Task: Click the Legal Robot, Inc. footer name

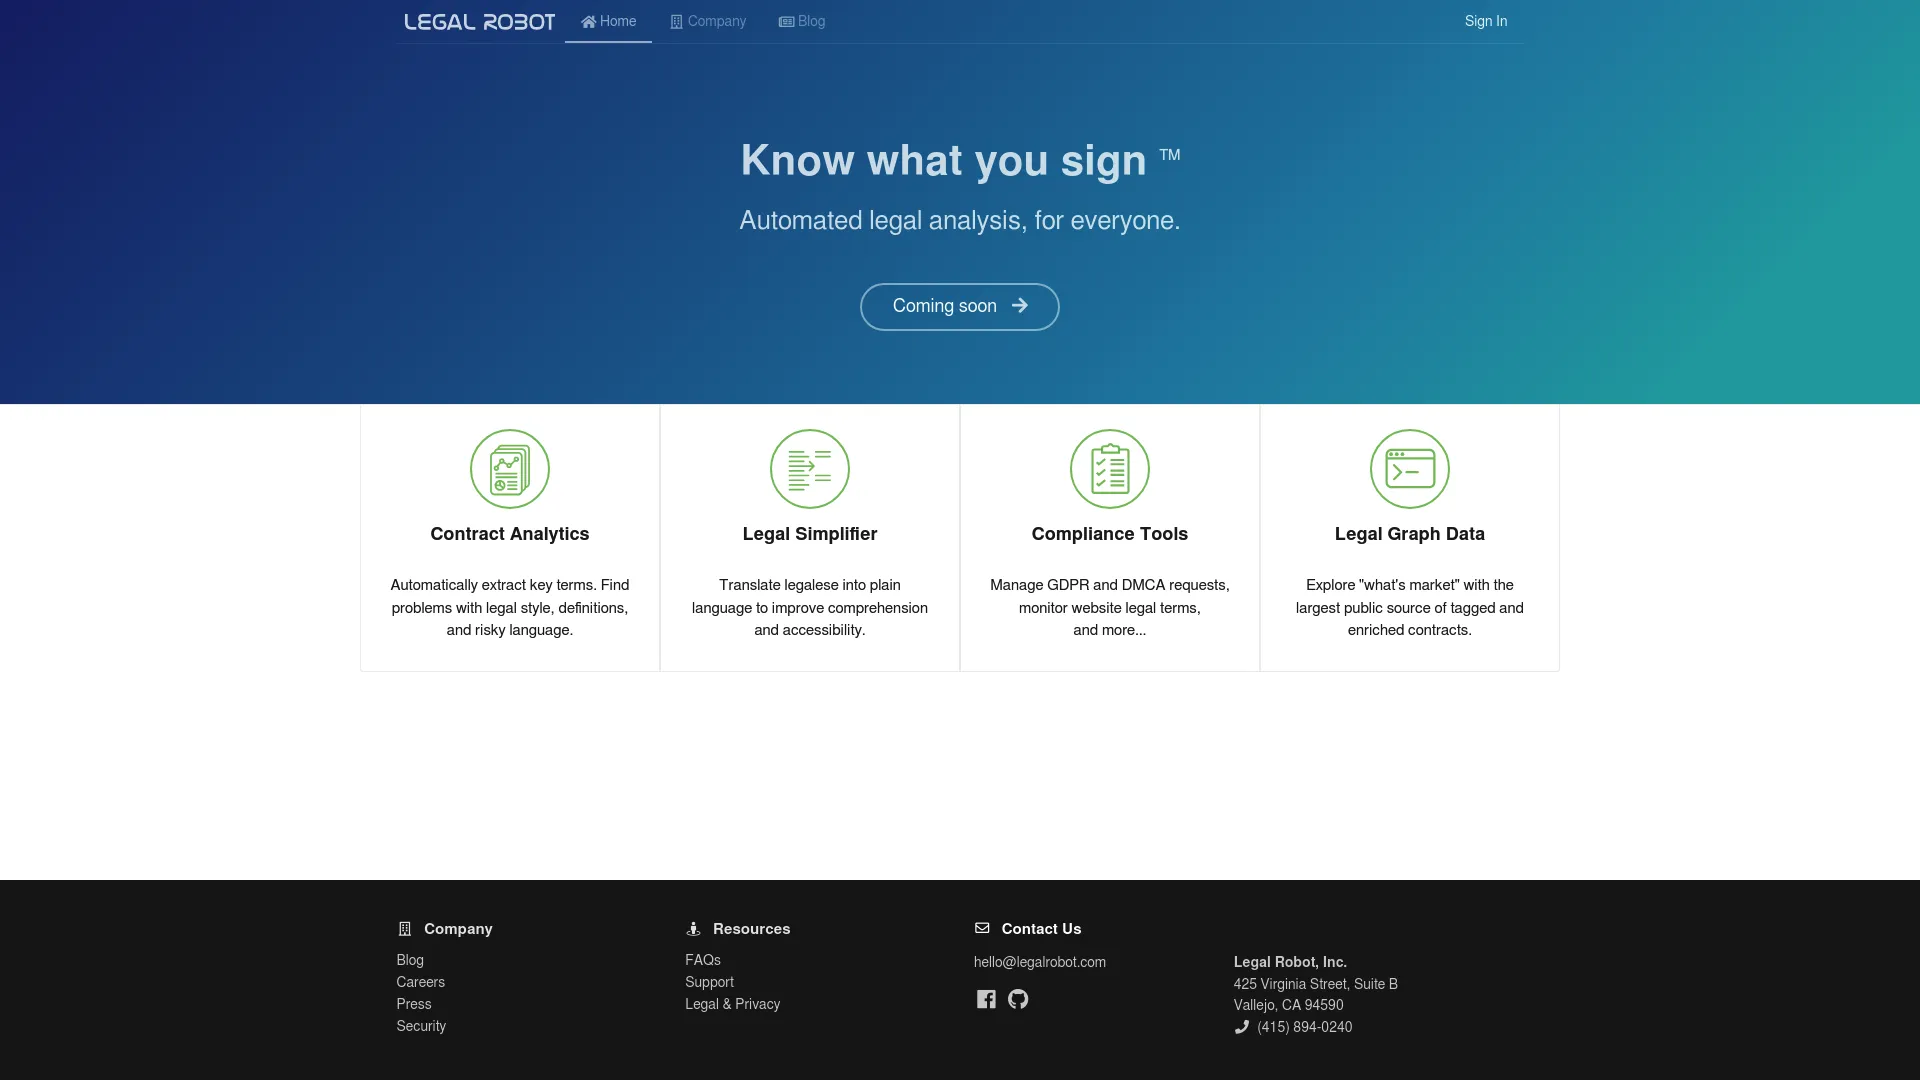Action: click(1290, 962)
